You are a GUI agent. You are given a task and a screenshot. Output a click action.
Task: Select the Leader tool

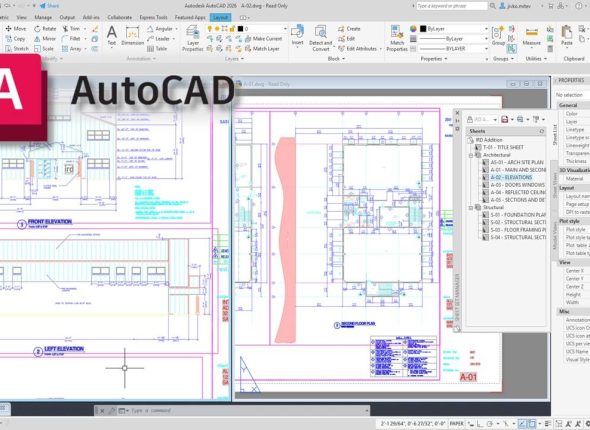158,39
